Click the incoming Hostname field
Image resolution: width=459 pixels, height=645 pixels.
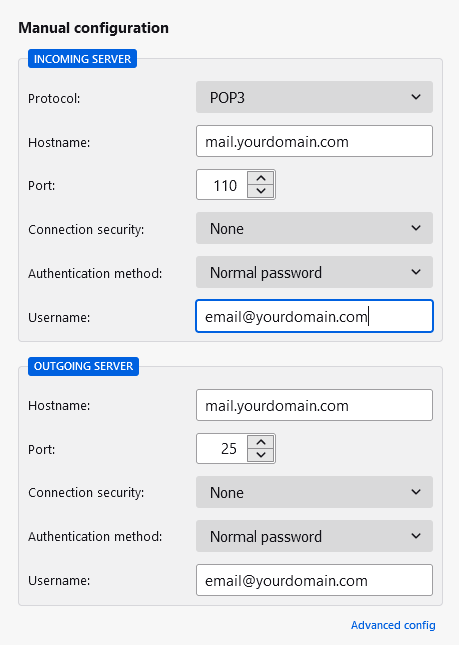coord(314,141)
